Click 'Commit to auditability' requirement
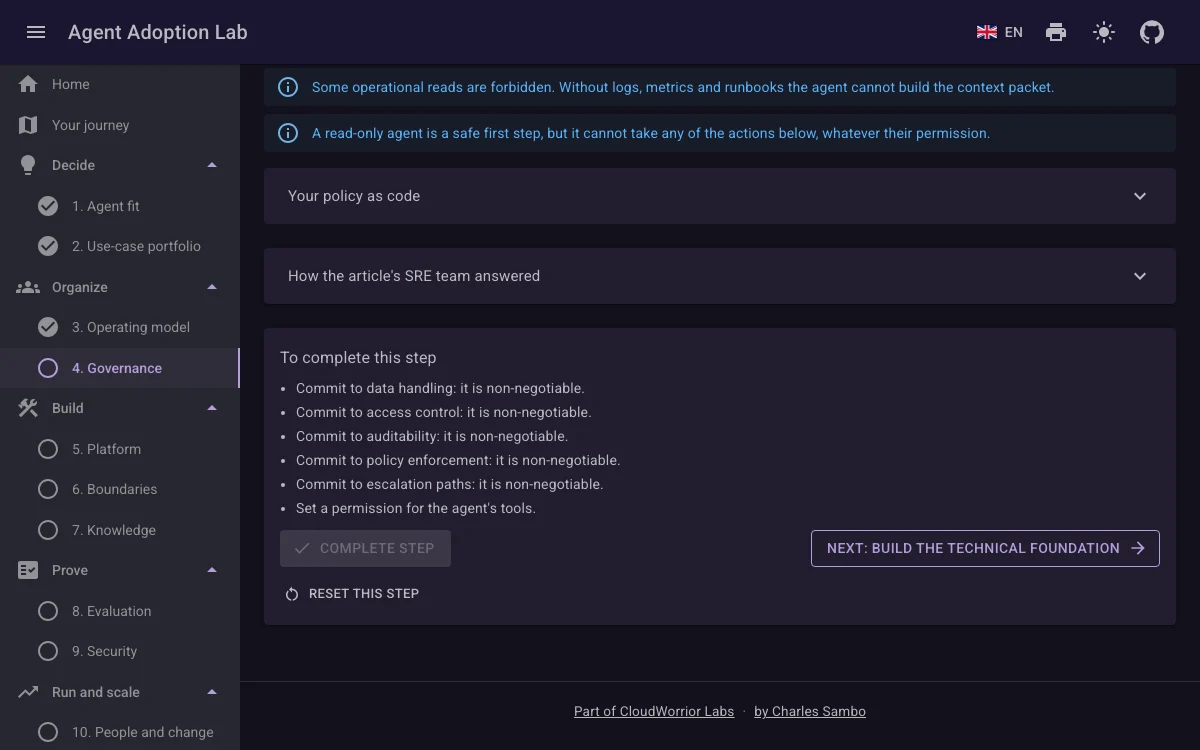The width and height of the screenshot is (1200, 750). pyautogui.click(x=432, y=436)
